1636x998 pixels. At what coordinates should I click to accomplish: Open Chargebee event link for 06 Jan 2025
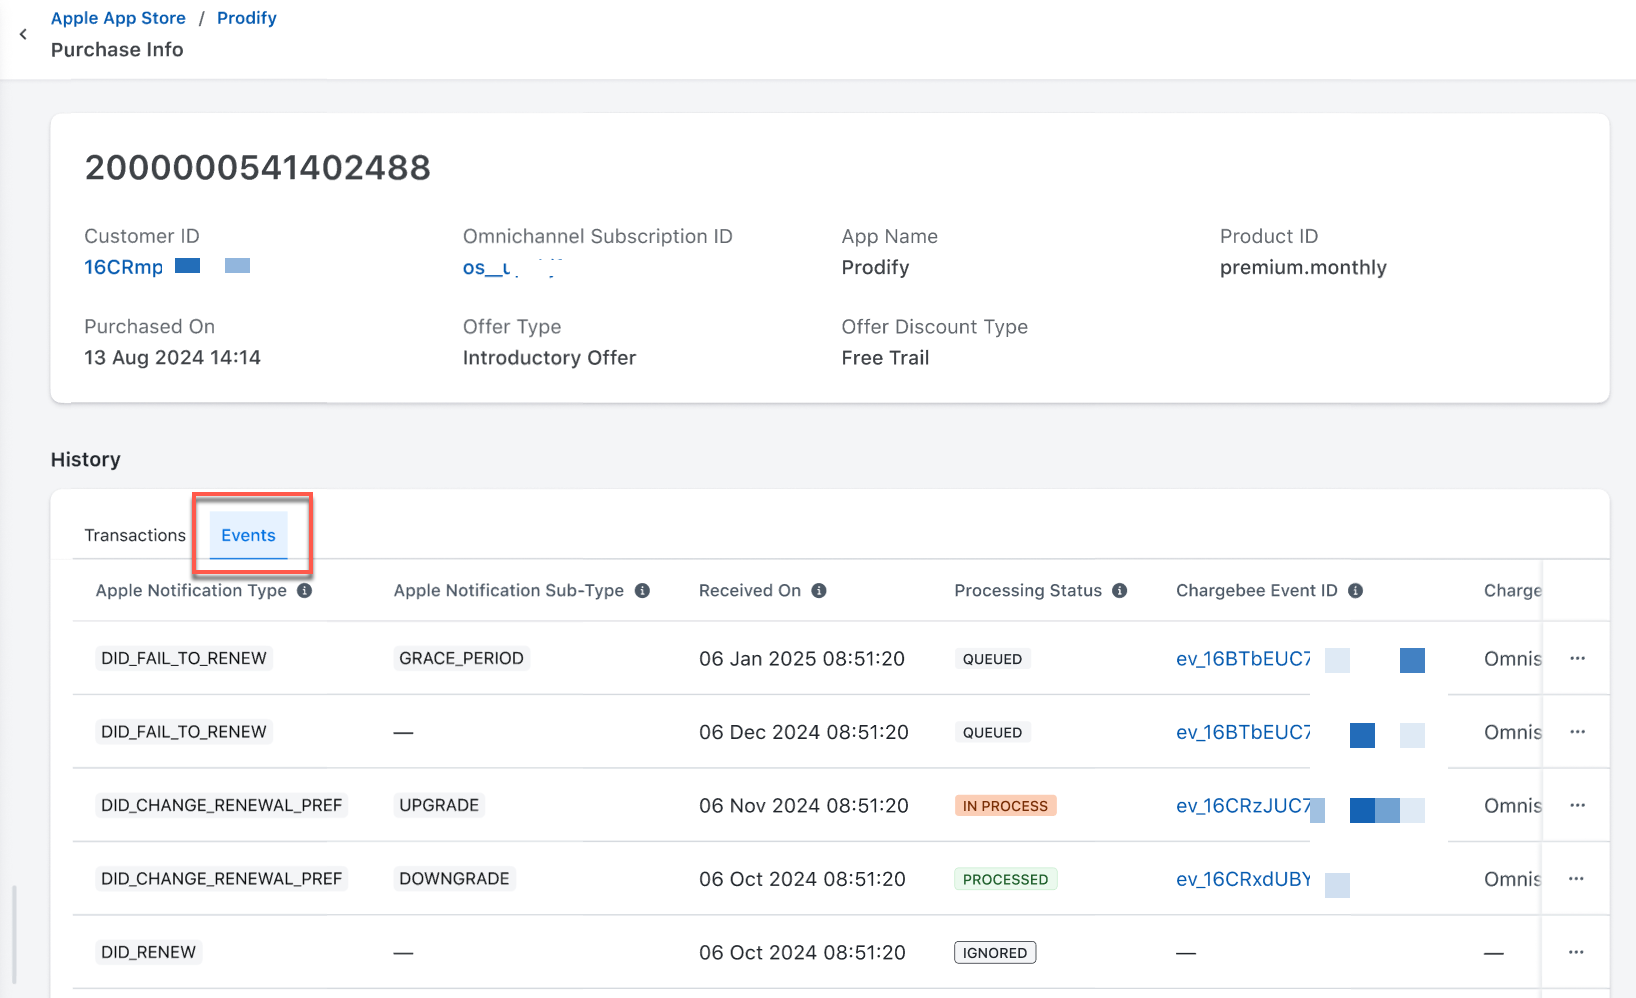(x=1243, y=658)
